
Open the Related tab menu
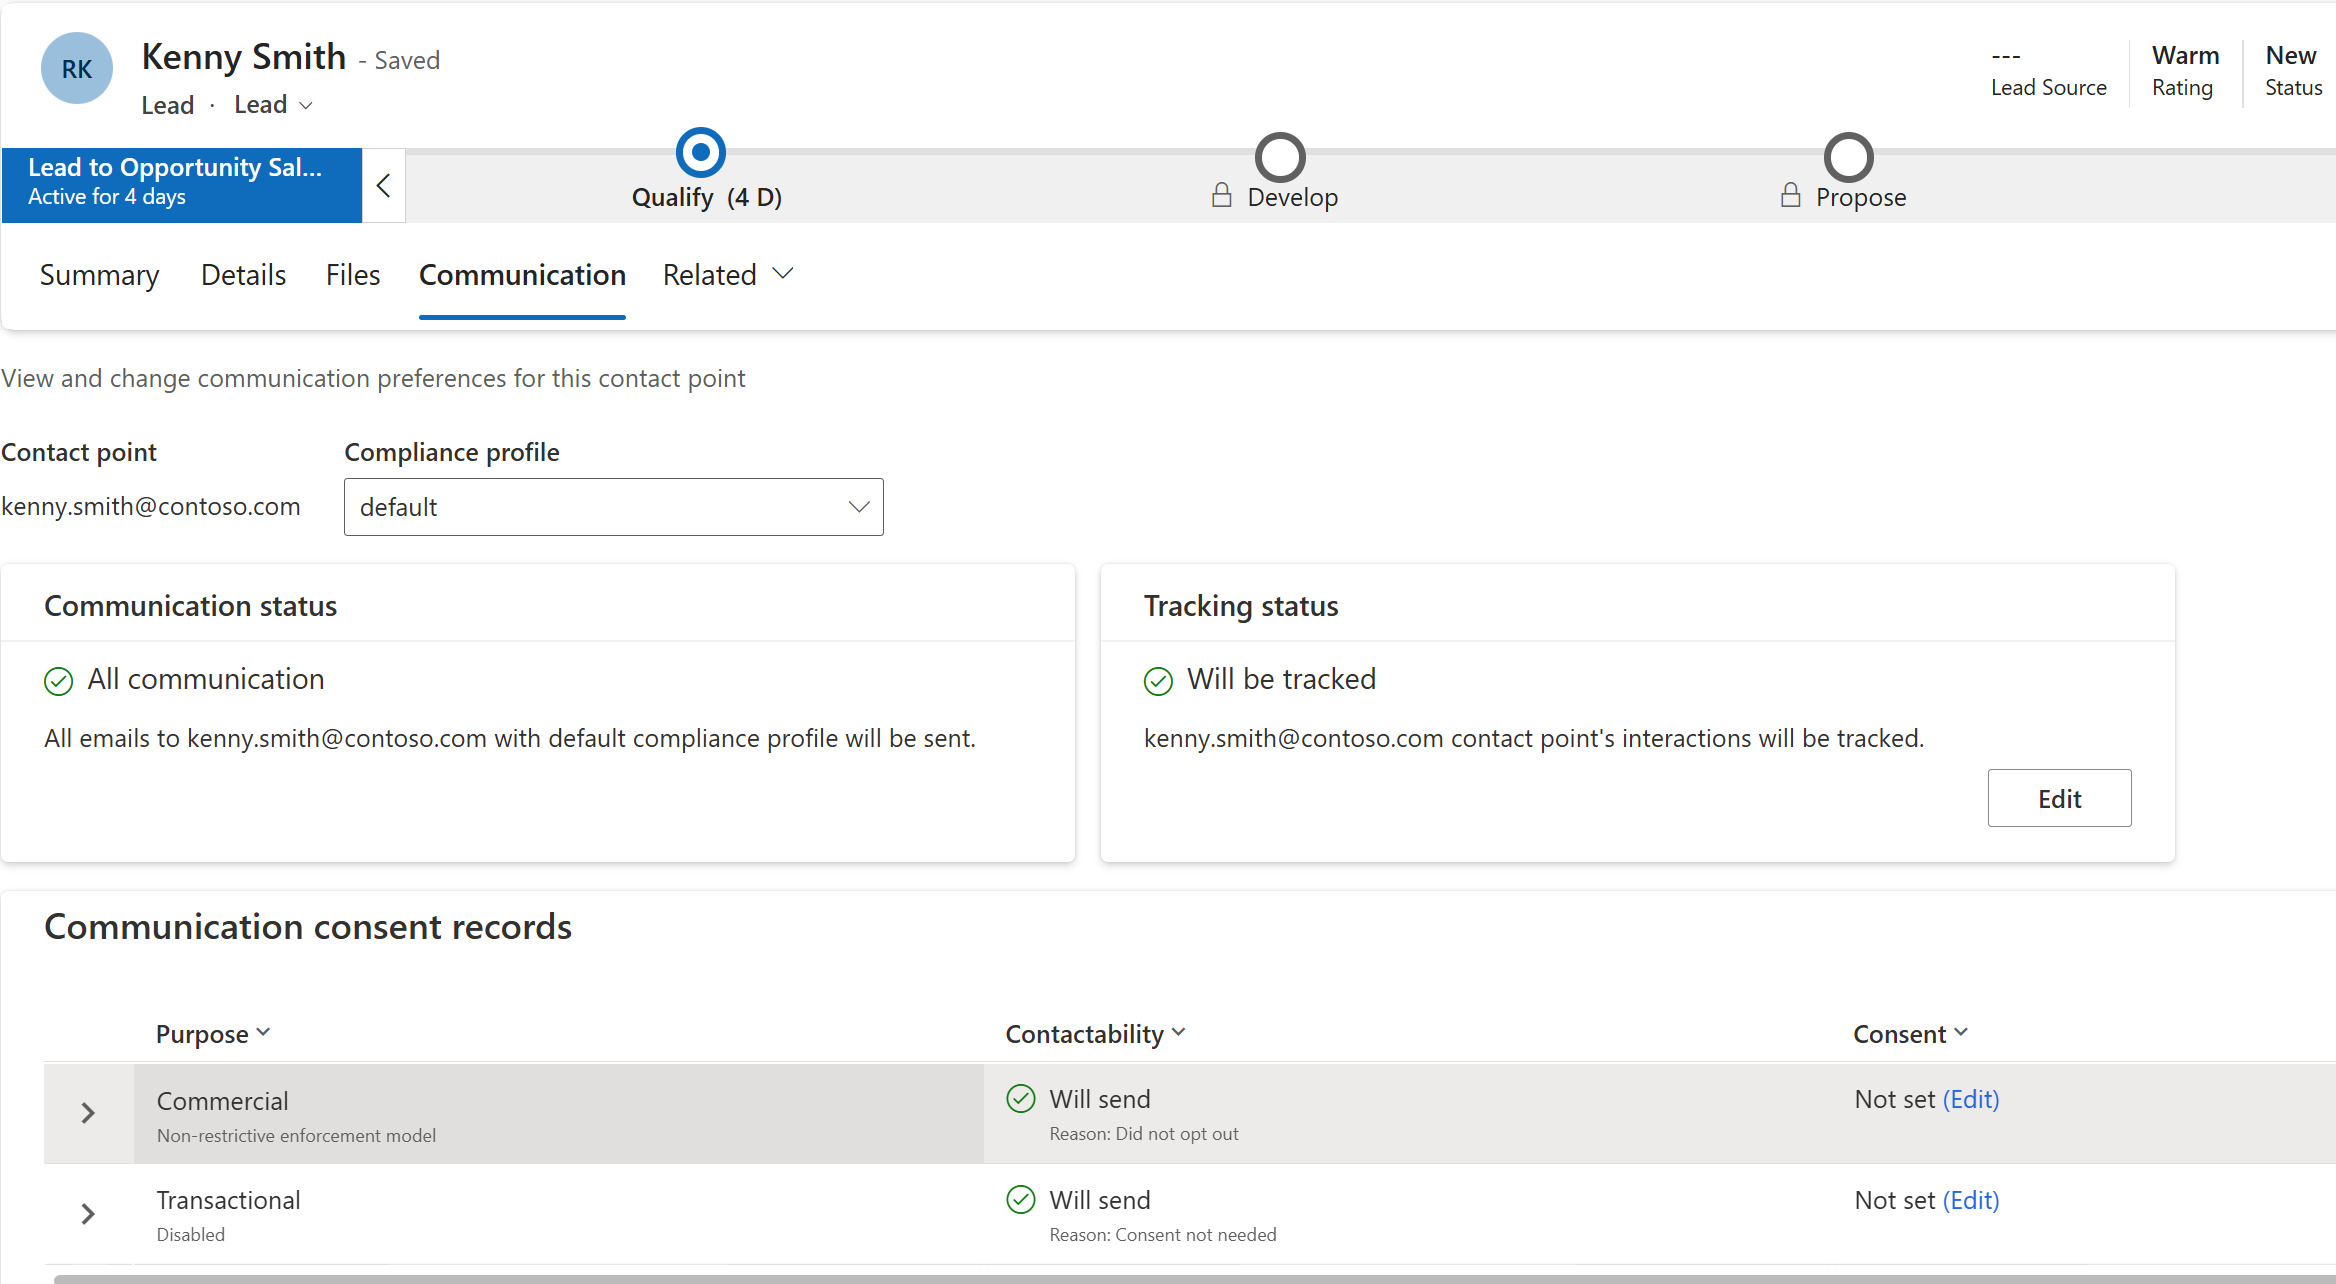(x=727, y=275)
